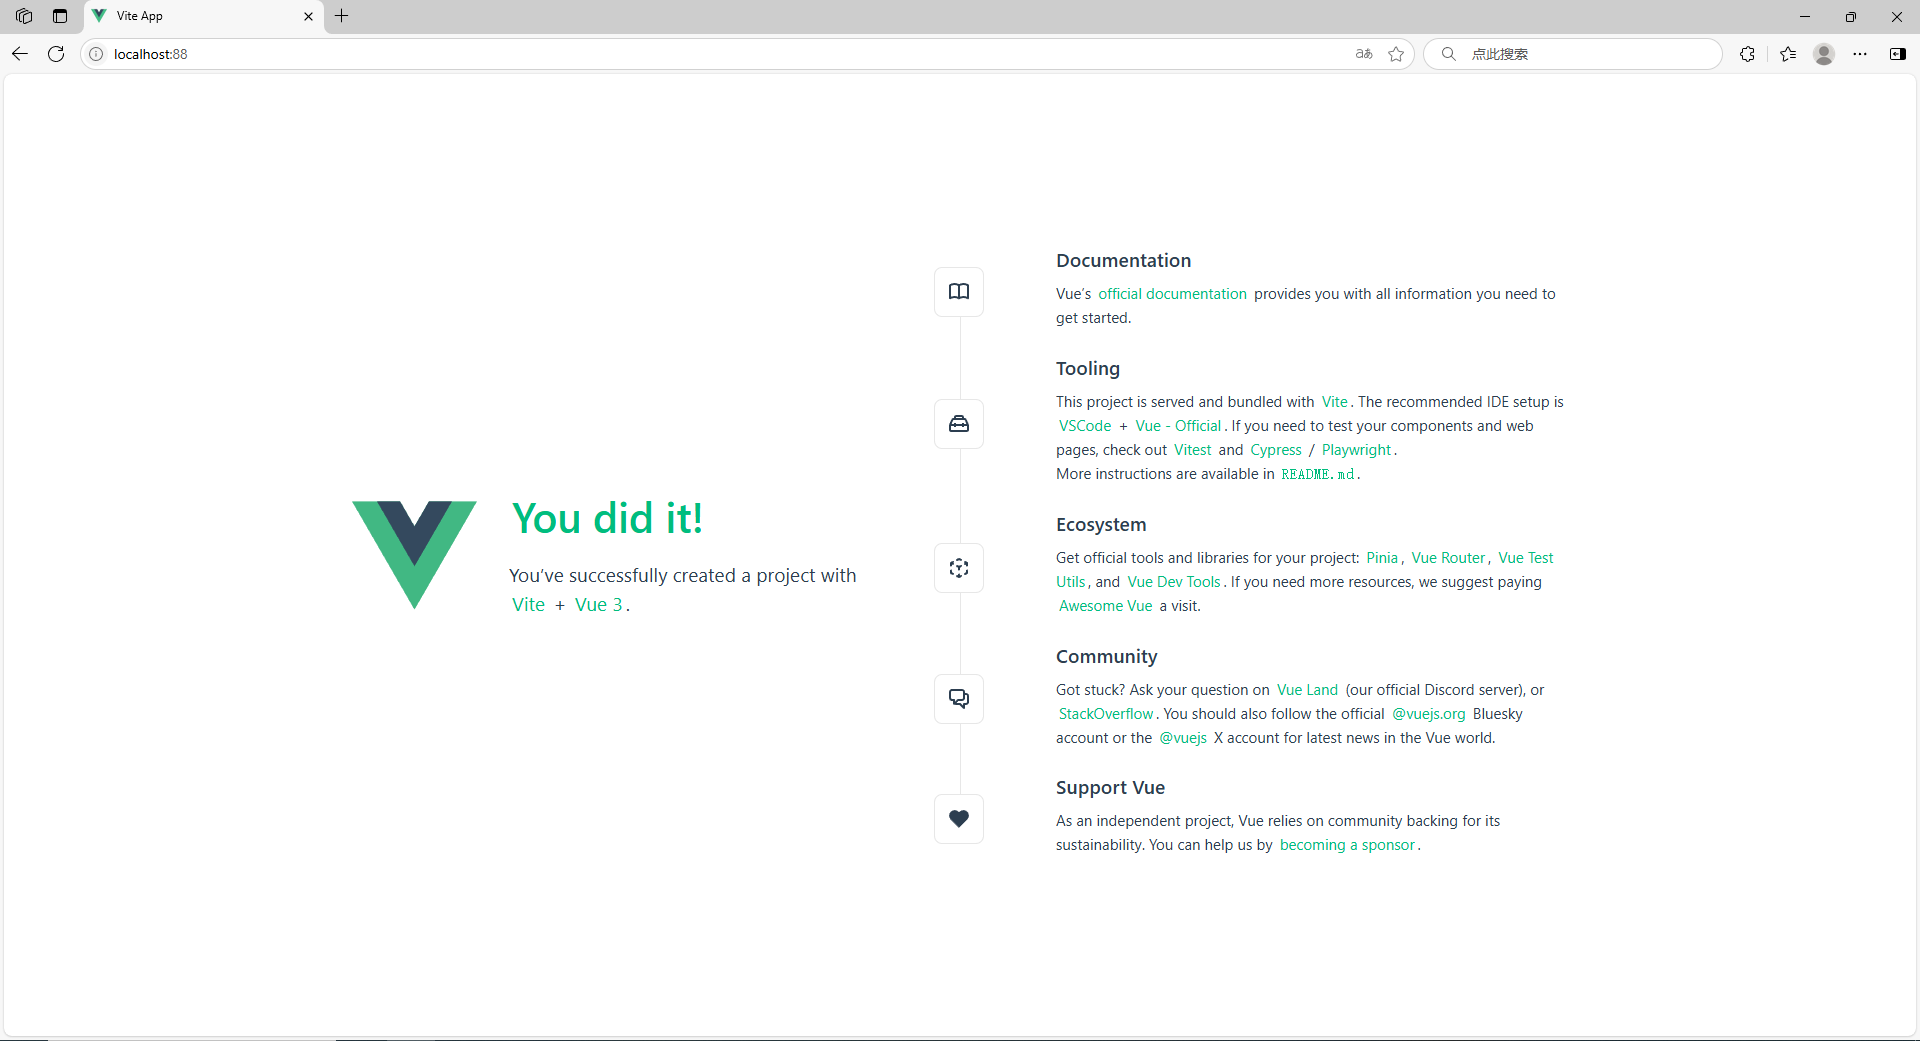1920x1041 pixels.
Task: Click the README.md code text
Action: tap(1318, 474)
